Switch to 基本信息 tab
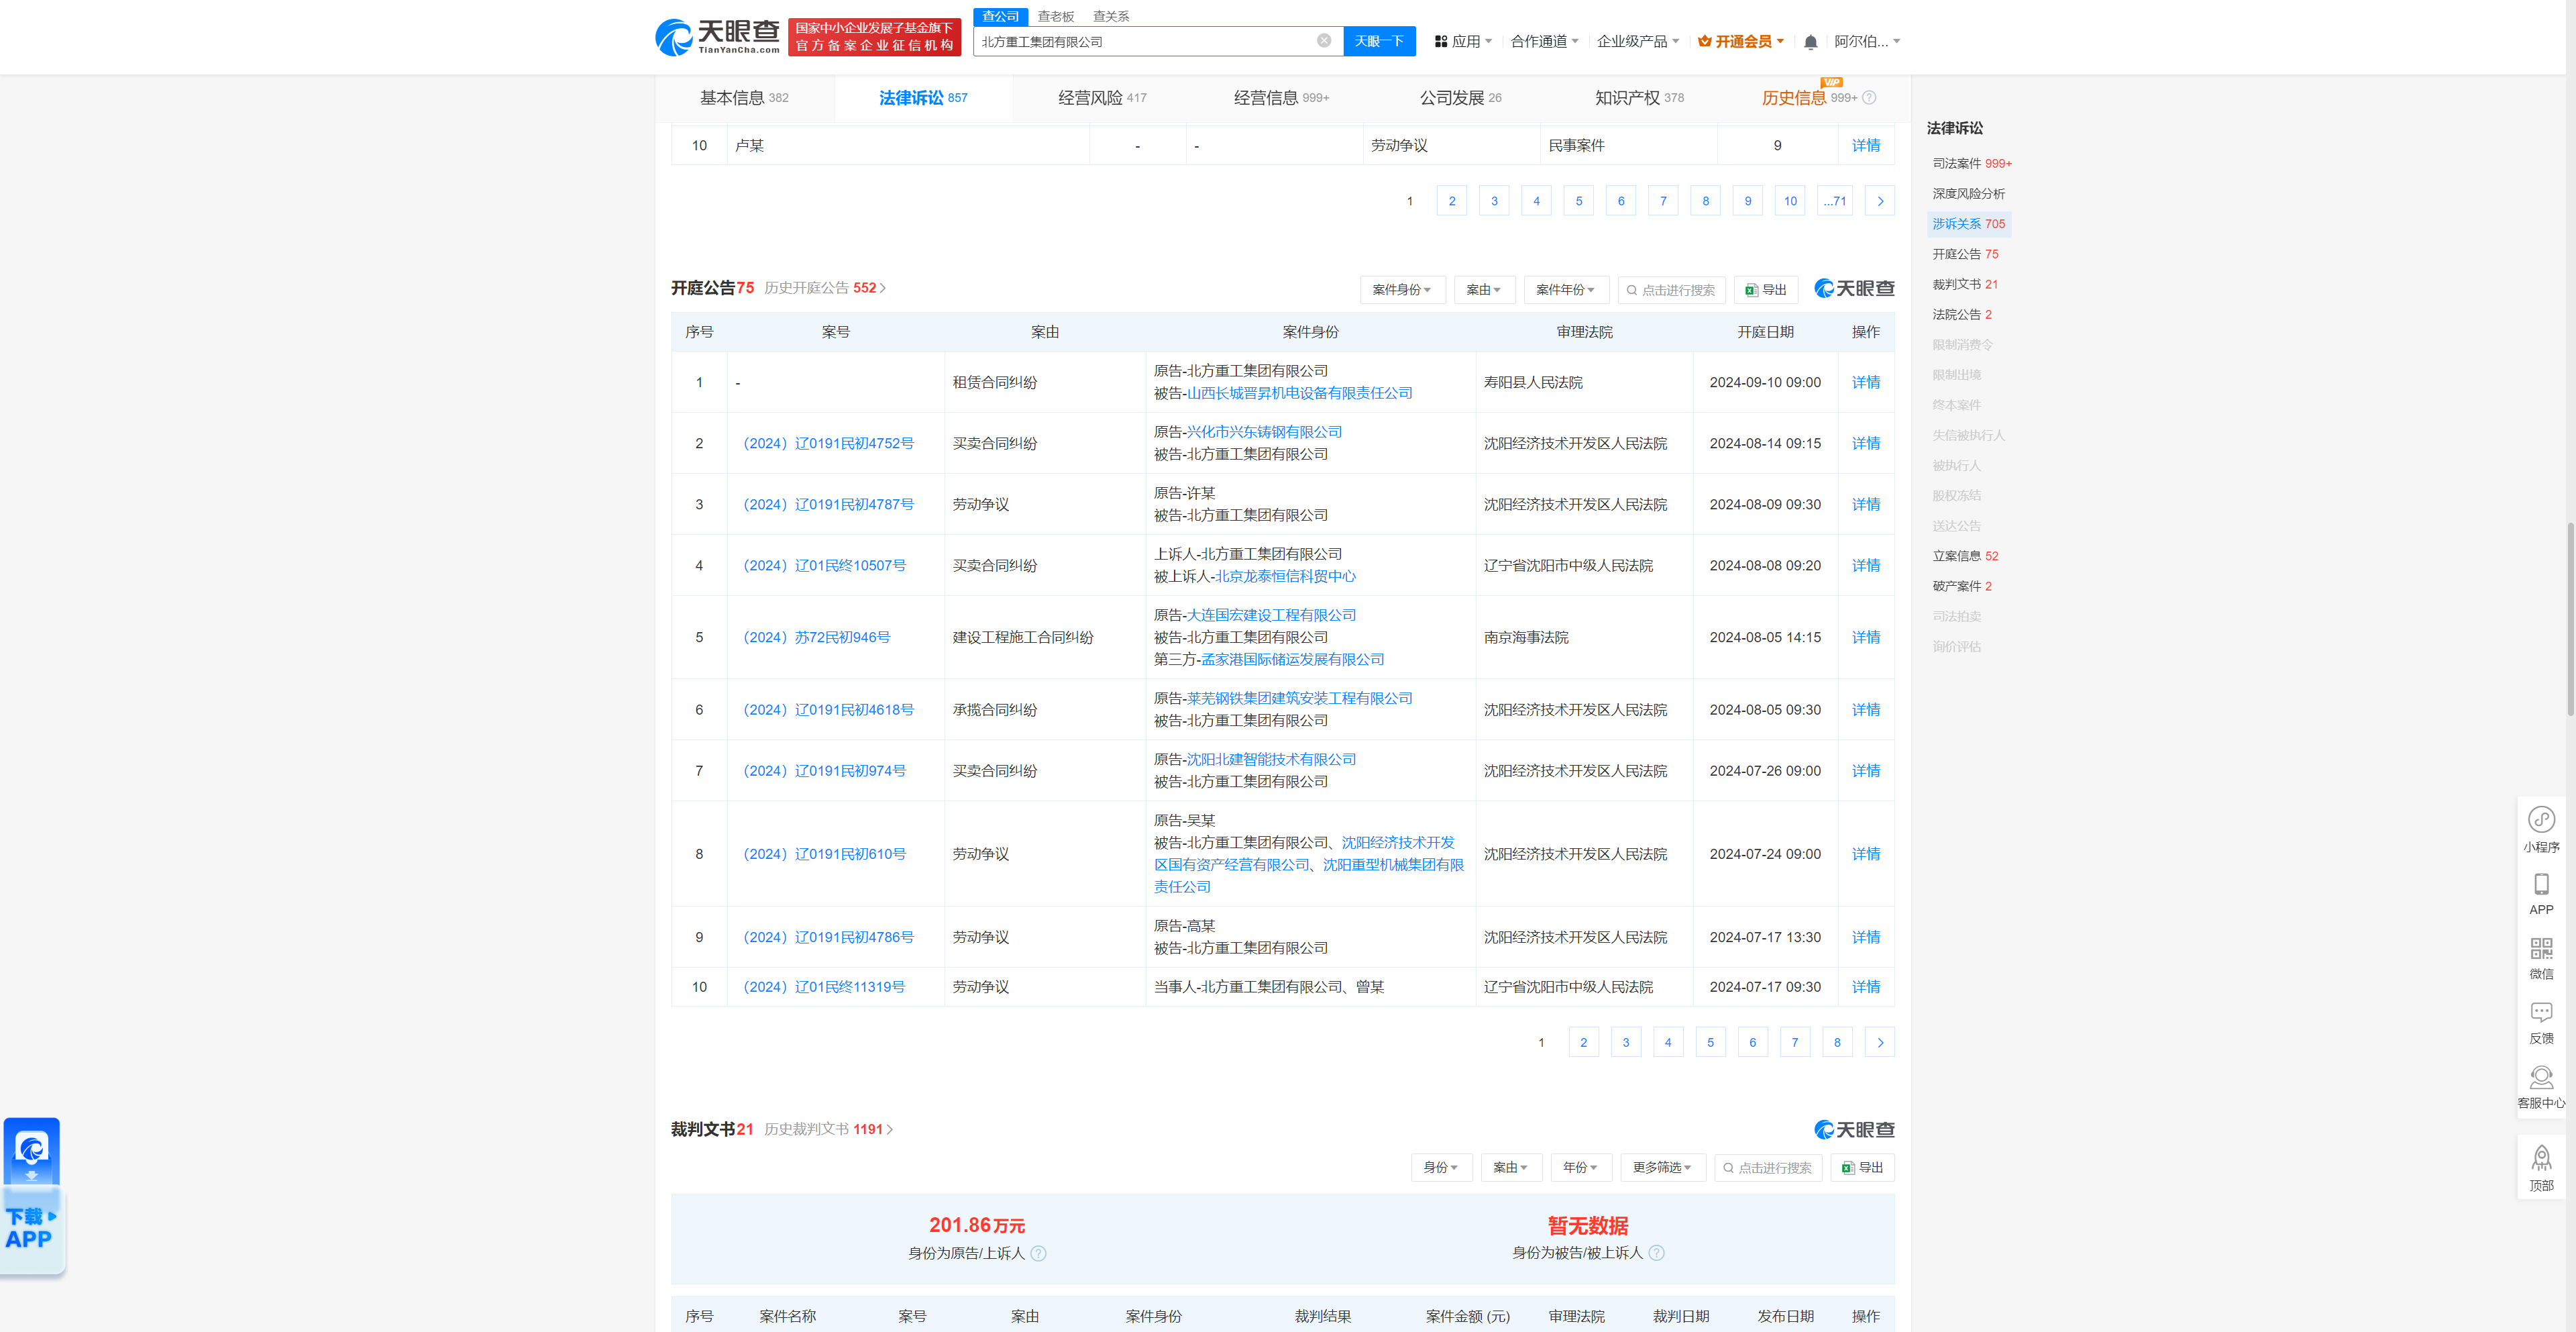The width and height of the screenshot is (2576, 1332). [744, 98]
